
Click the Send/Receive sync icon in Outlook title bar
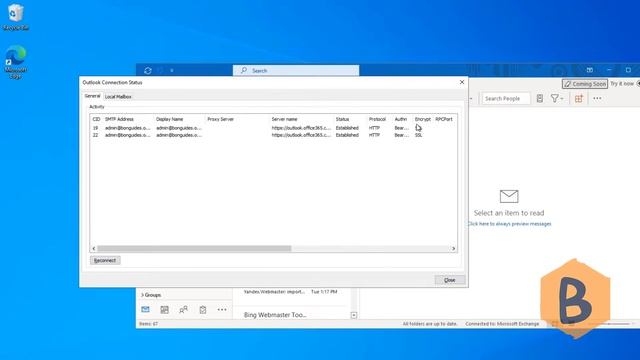click(x=148, y=71)
